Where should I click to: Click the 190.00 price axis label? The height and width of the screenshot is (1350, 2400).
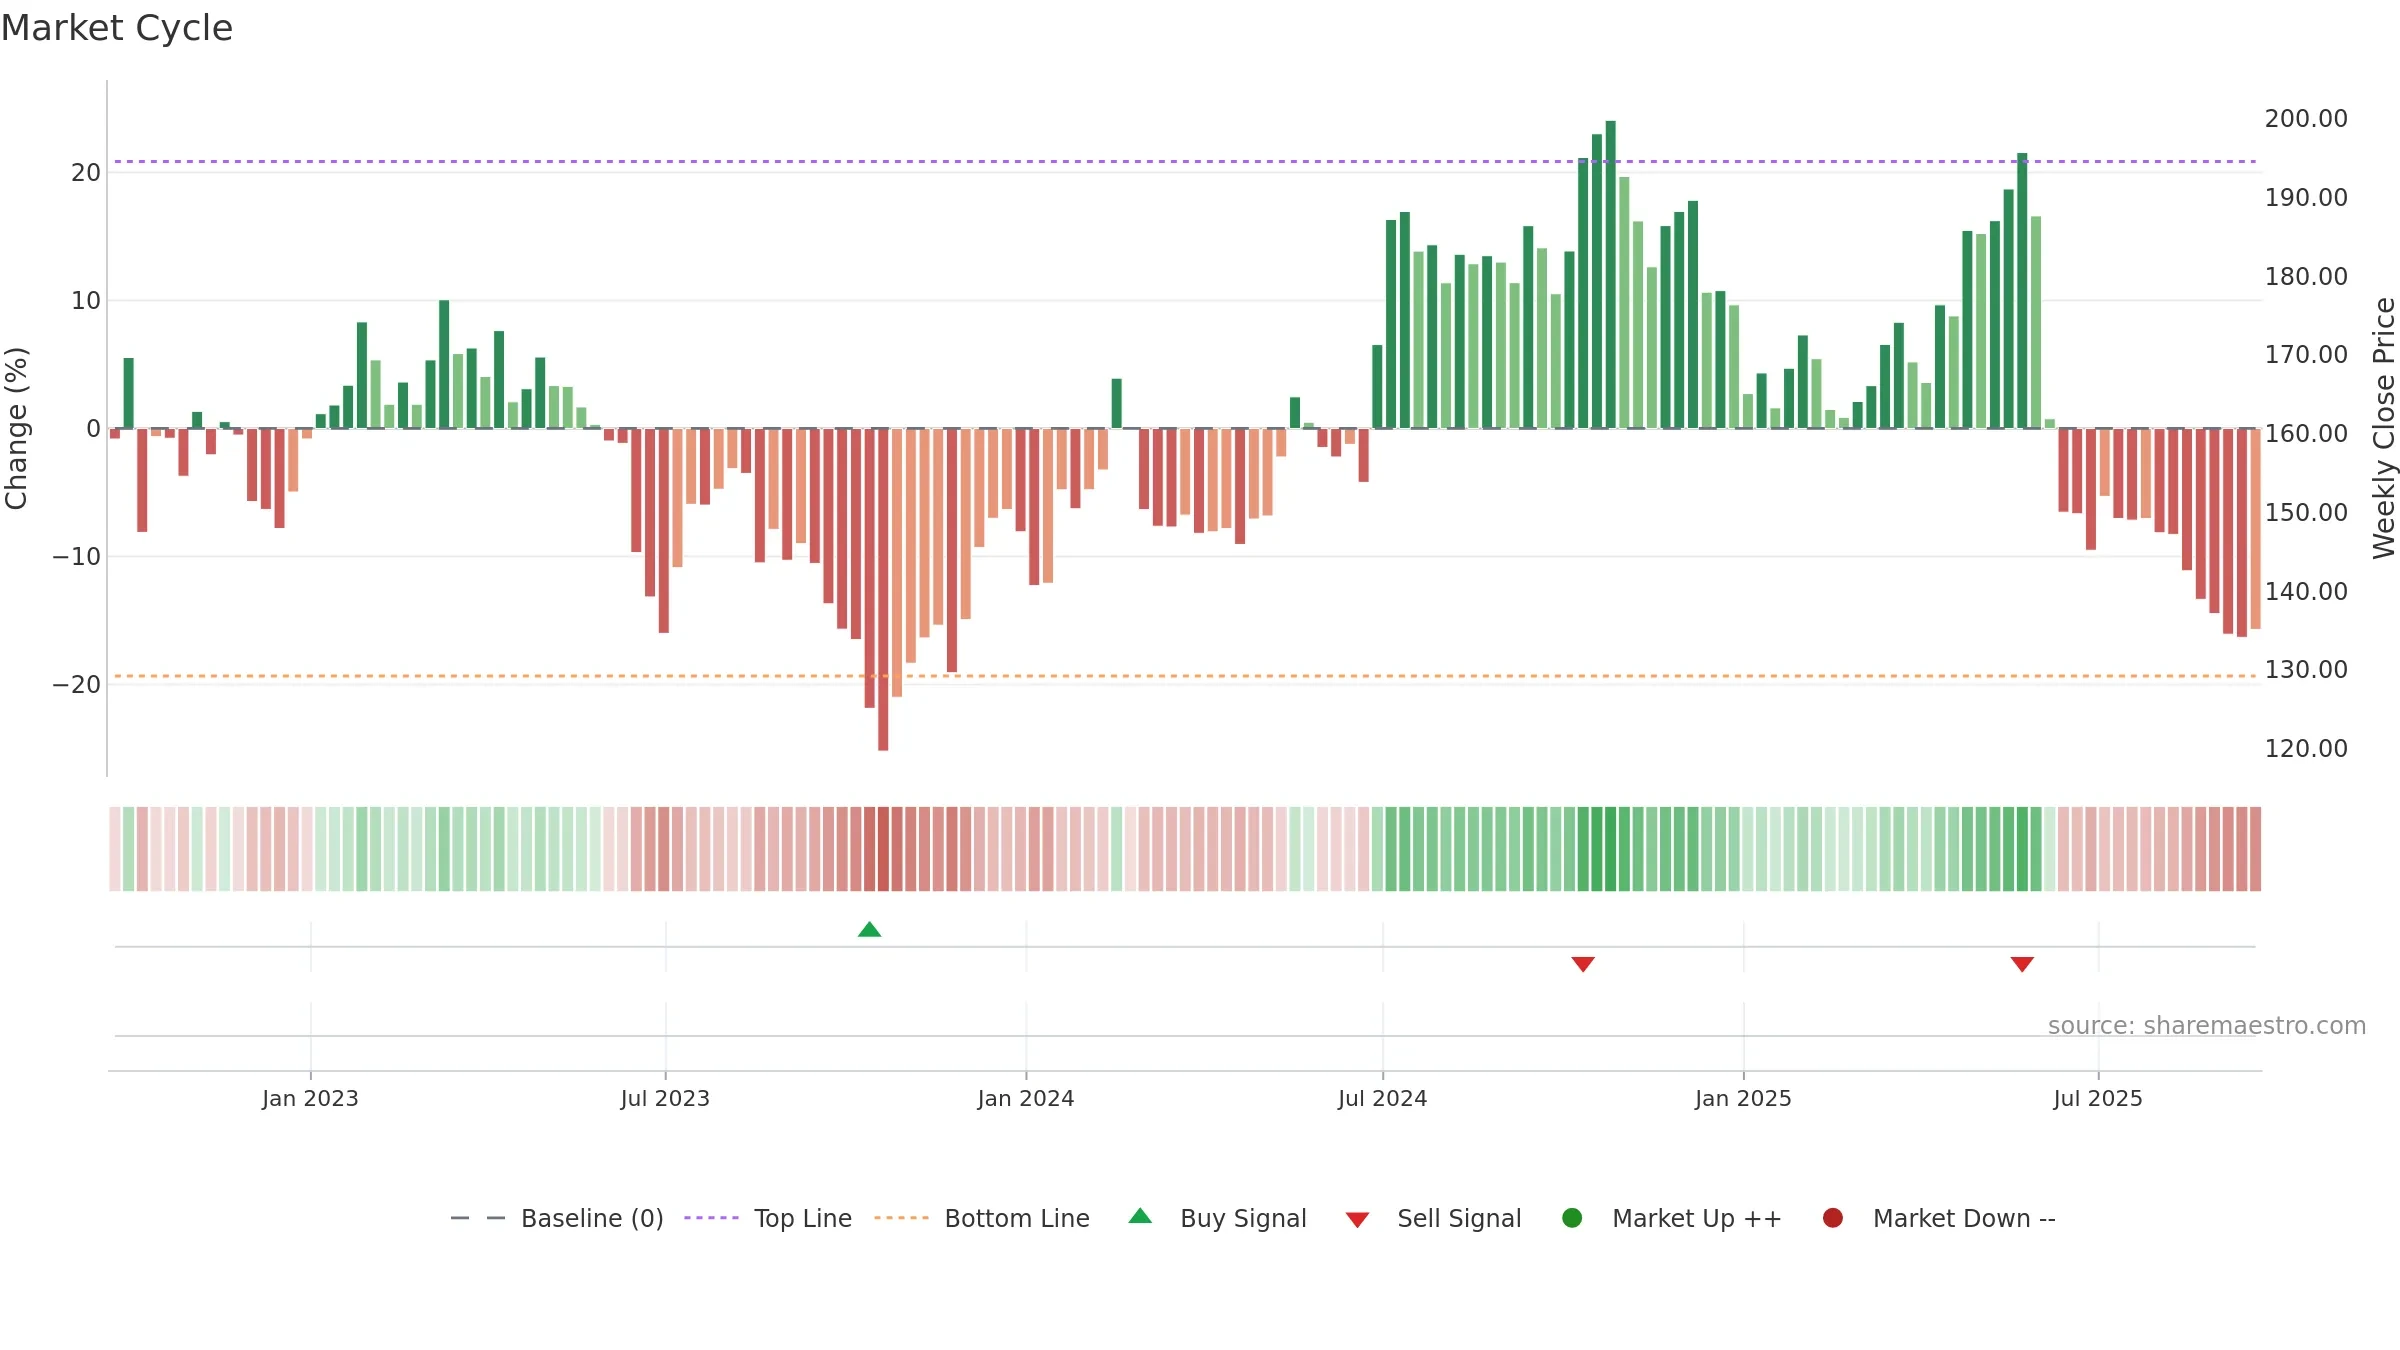coord(2306,197)
